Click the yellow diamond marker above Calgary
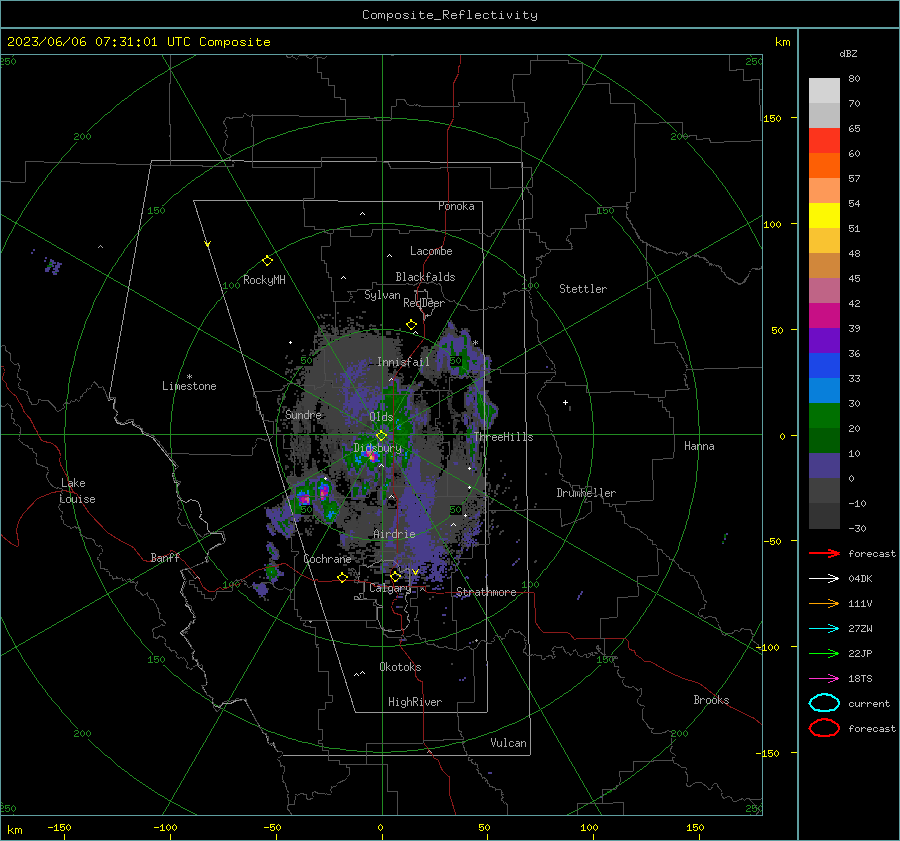 point(395,576)
